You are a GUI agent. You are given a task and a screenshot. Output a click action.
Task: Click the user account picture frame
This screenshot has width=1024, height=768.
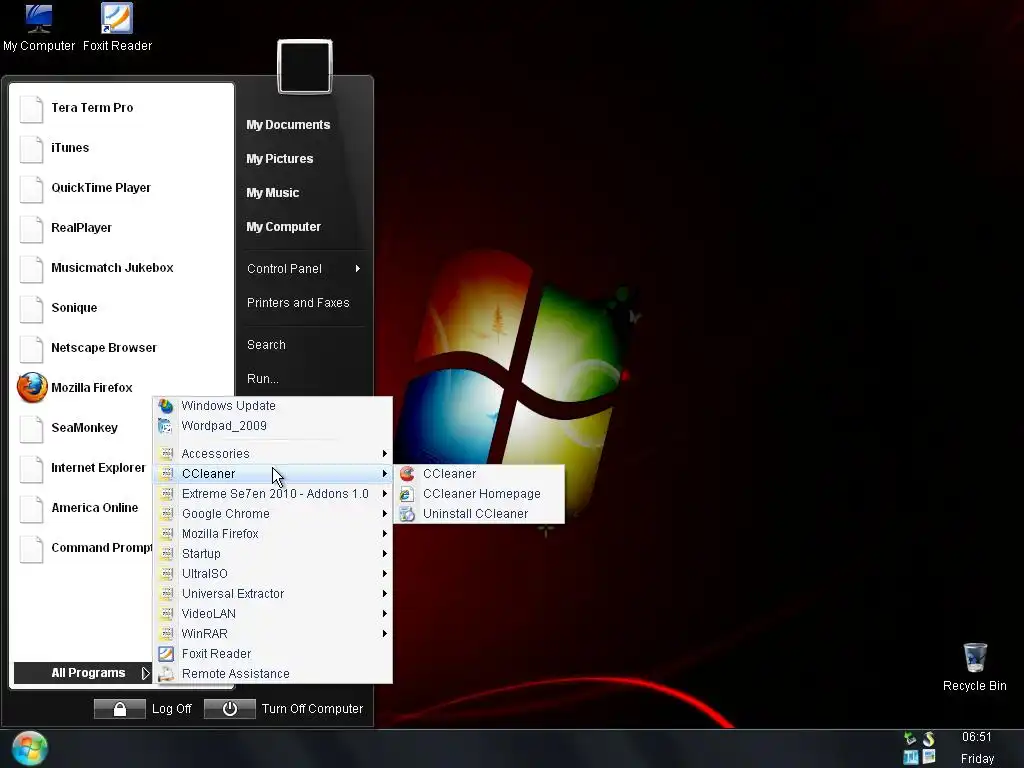(x=305, y=67)
